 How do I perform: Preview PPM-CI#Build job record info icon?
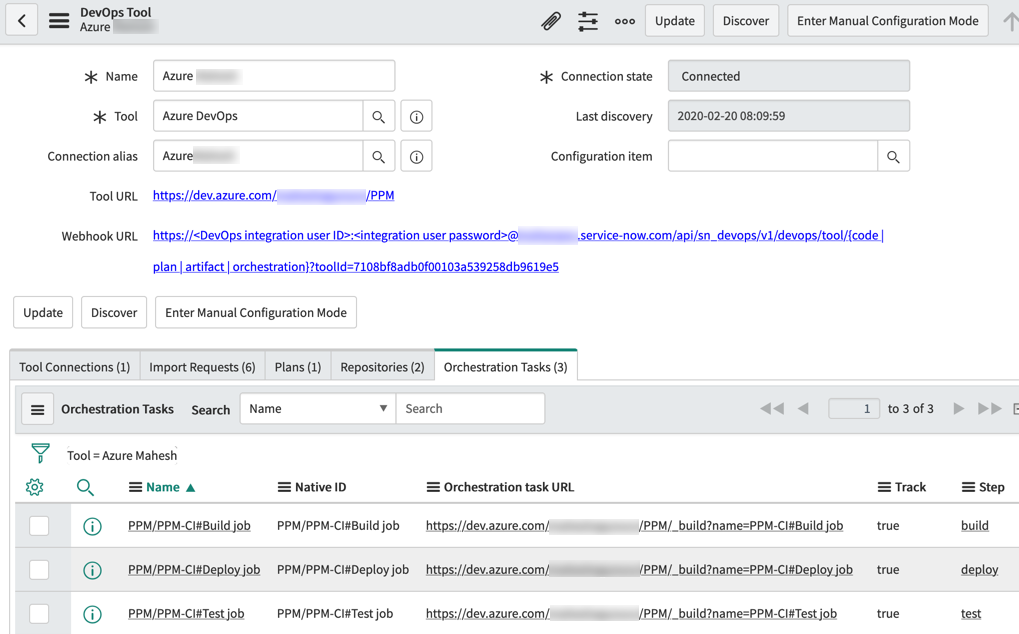click(92, 526)
